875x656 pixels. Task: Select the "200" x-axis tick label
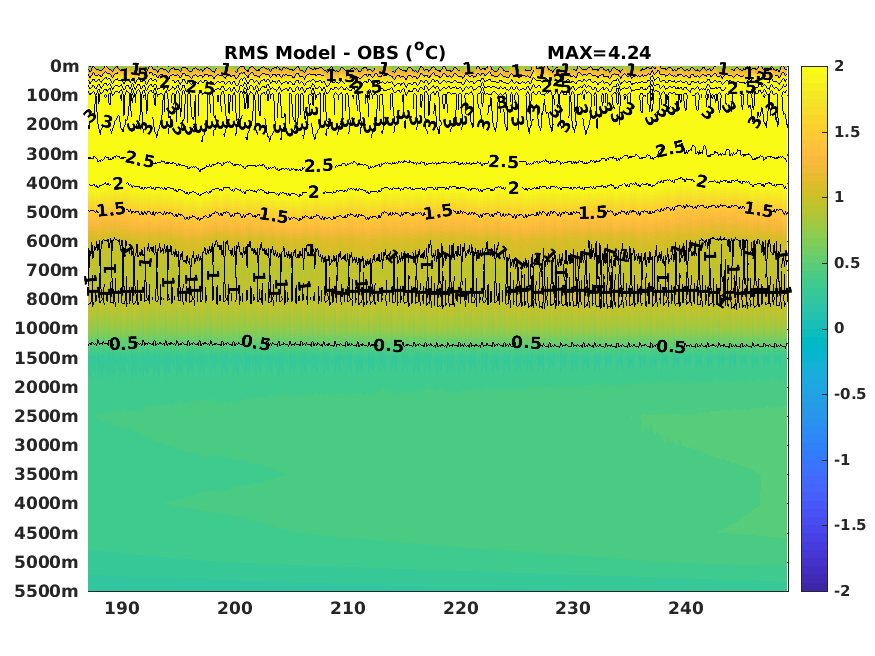(235, 608)
